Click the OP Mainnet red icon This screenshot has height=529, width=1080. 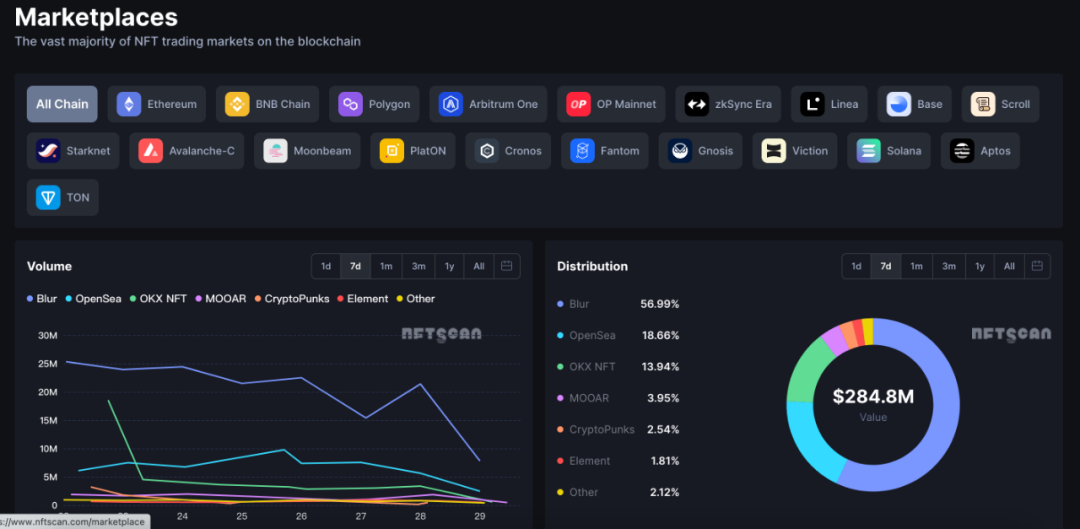point(578,104)
